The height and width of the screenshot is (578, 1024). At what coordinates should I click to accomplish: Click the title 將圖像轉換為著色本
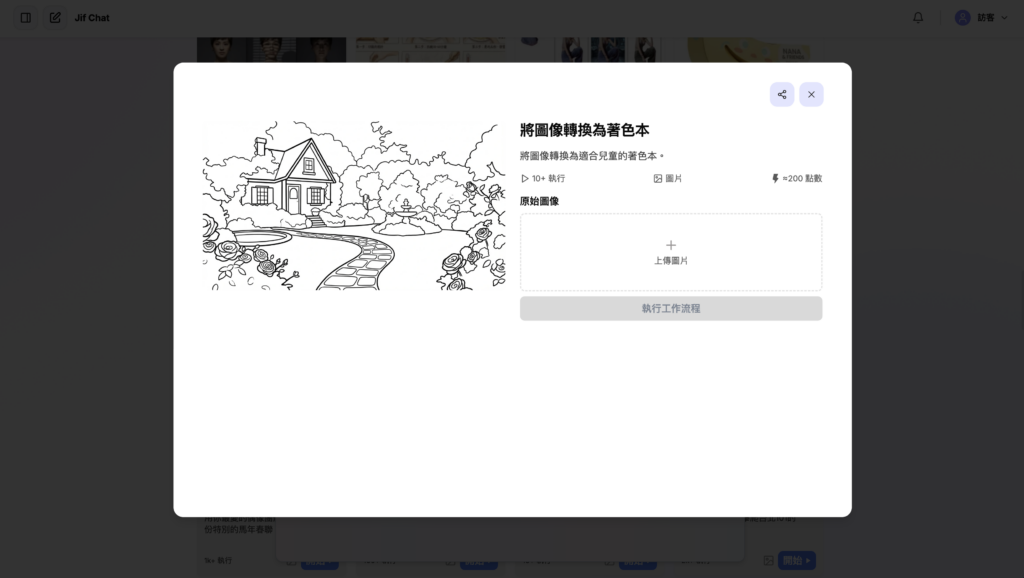point(584,130)
